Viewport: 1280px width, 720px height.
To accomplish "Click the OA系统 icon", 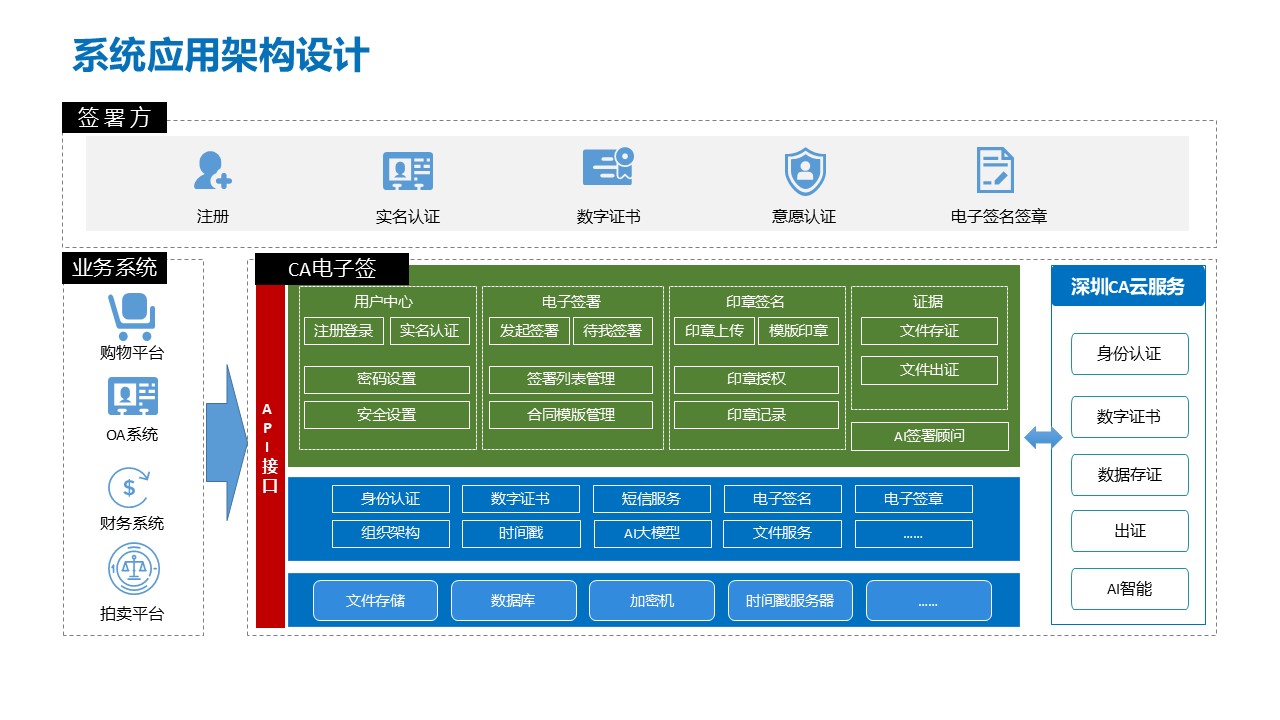I will tap(132, 397).
